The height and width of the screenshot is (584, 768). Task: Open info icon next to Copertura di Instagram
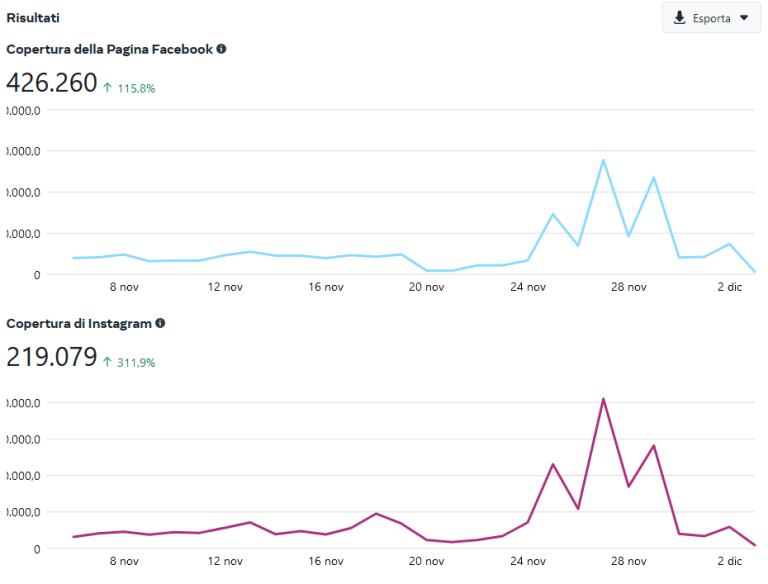[x=160, y=323]
